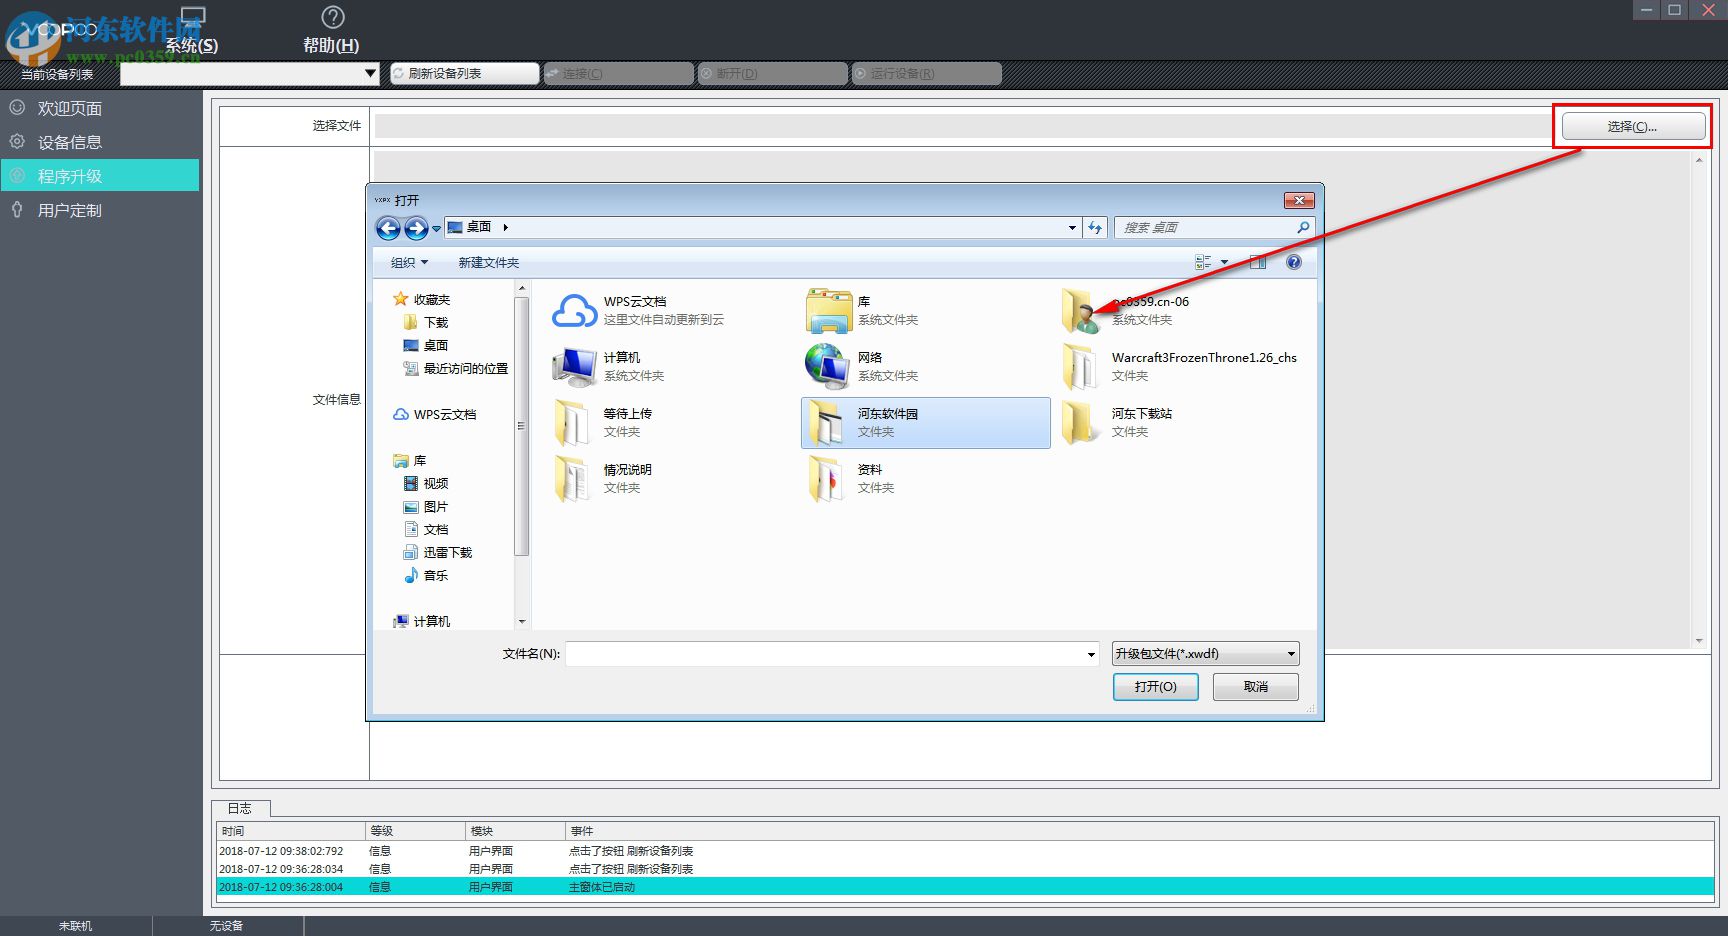Open the 组织 dropdown menu

(x=409, y=263)
